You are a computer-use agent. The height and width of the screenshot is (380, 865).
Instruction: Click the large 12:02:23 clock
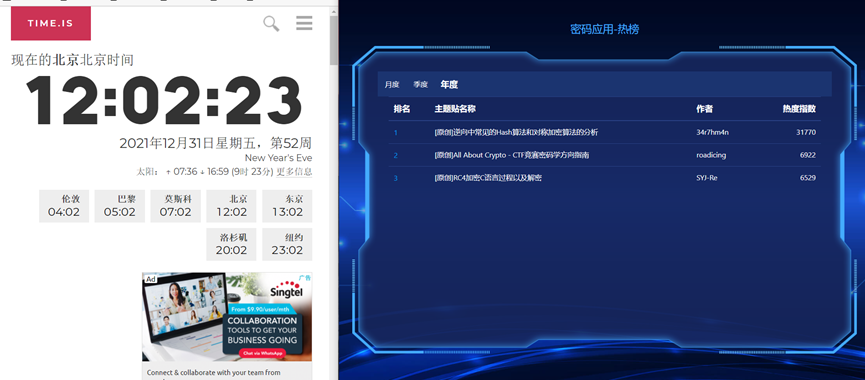click(164, 101)
